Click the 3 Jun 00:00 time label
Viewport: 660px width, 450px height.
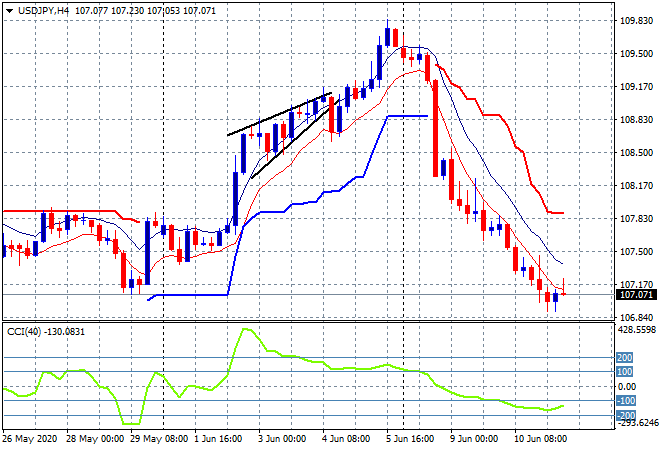point(282,439)
